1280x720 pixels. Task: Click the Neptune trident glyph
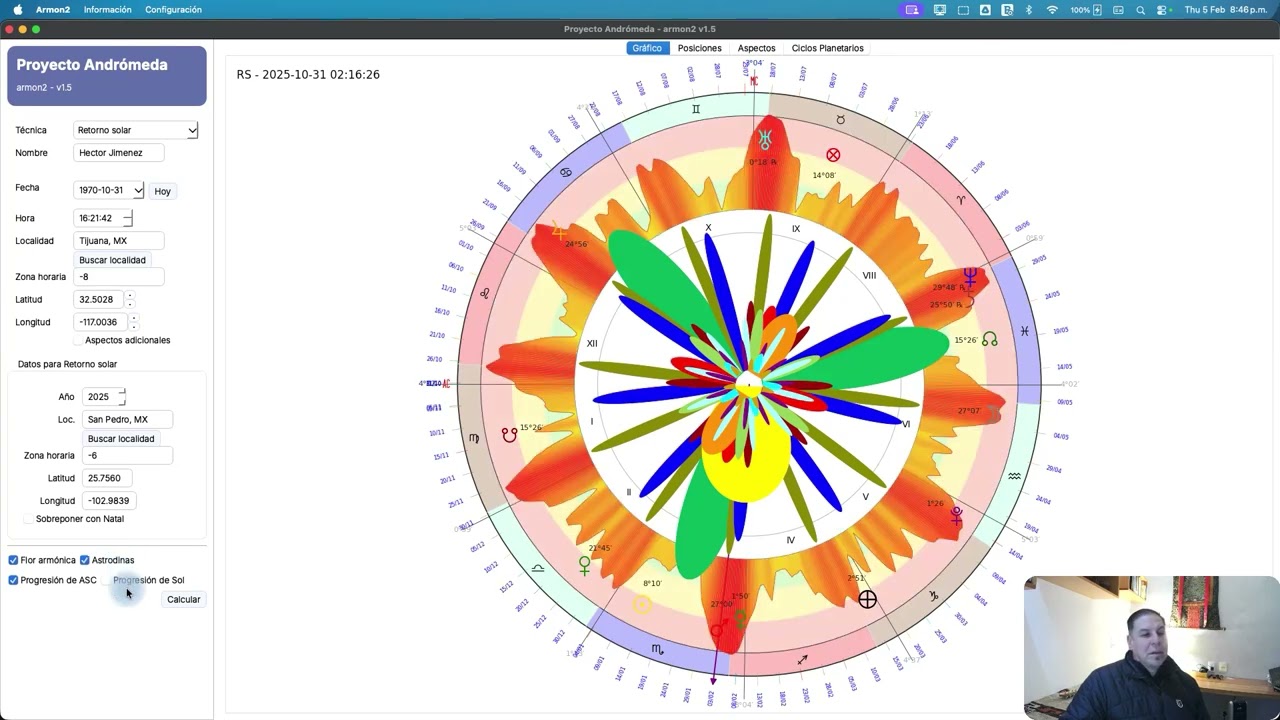coord(969,276)
